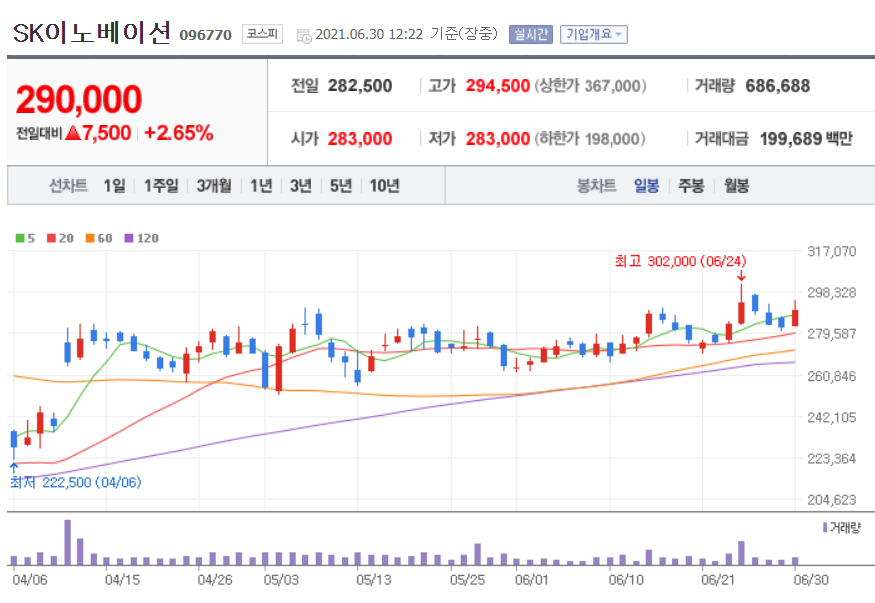Viewport: 875px width, 603px height.
Task: Click the red up-triangle change indicator
Action: tap(73, 133)
